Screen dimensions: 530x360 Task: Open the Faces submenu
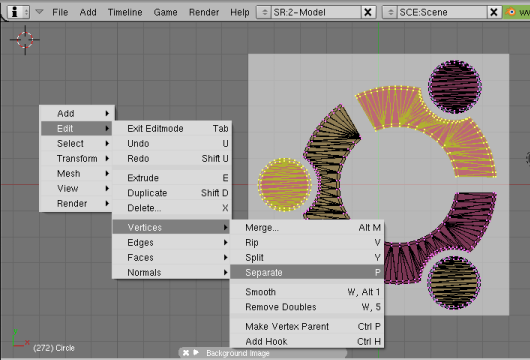pyautogui.click(x=172, y=258)
